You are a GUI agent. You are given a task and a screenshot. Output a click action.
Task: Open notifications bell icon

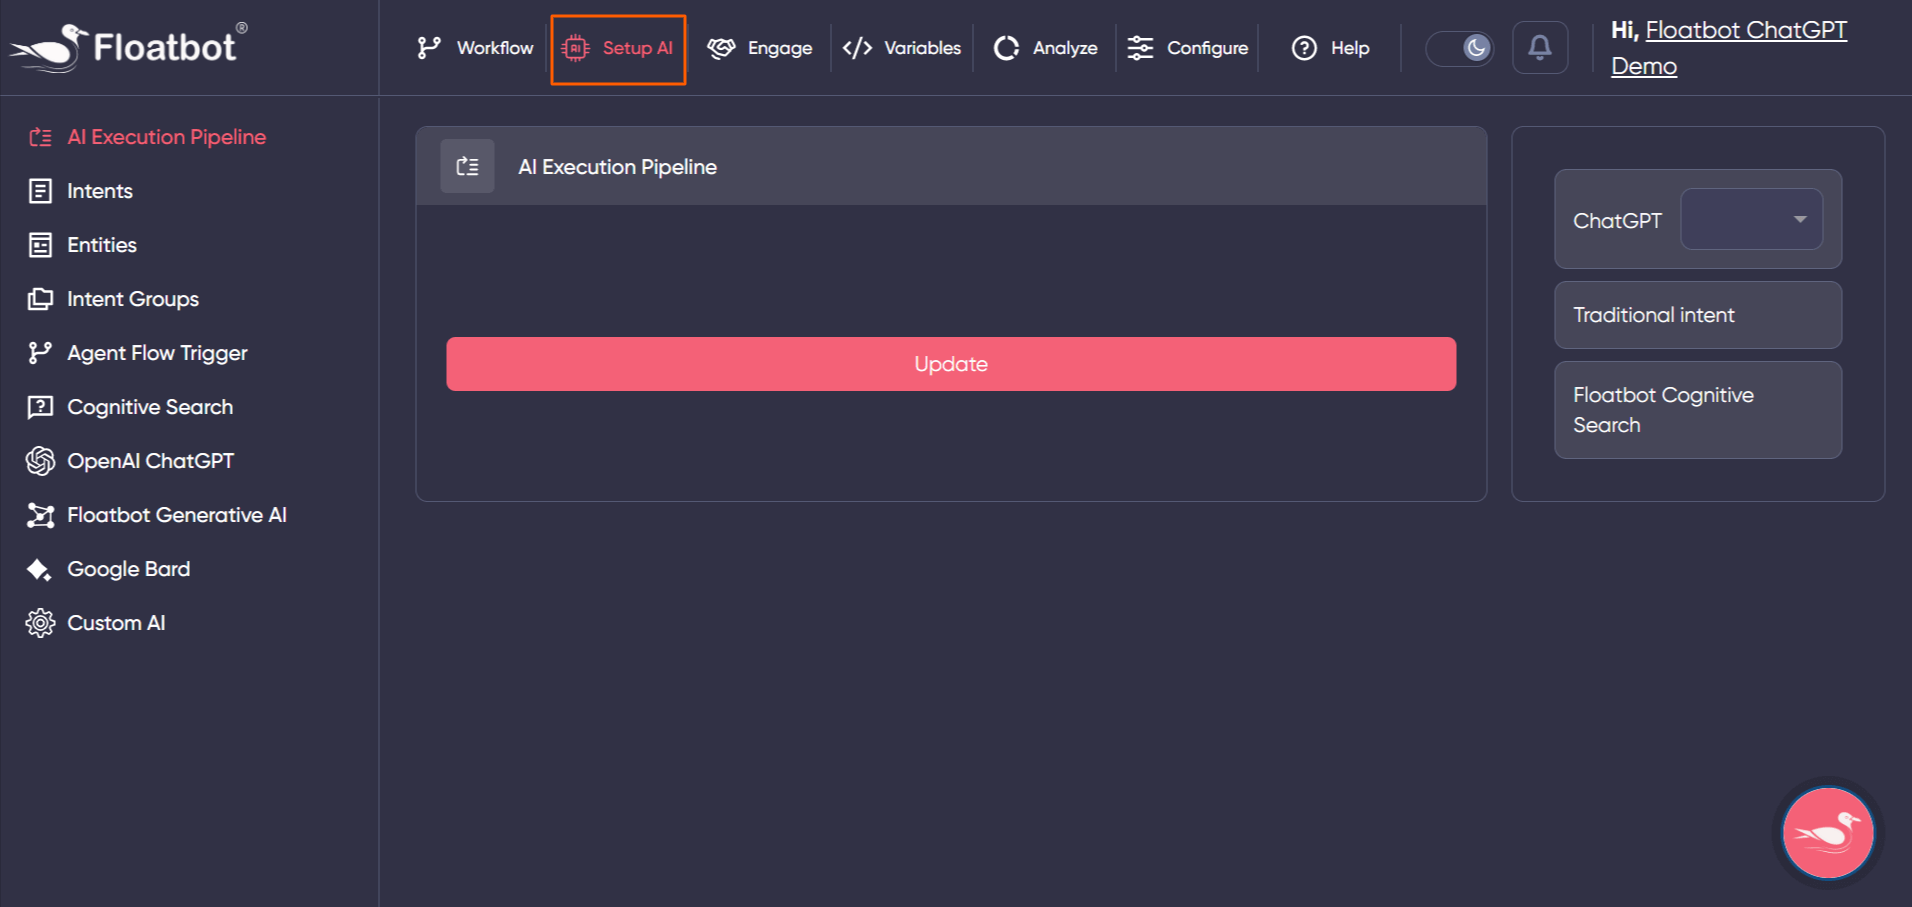pos(1539,48)
